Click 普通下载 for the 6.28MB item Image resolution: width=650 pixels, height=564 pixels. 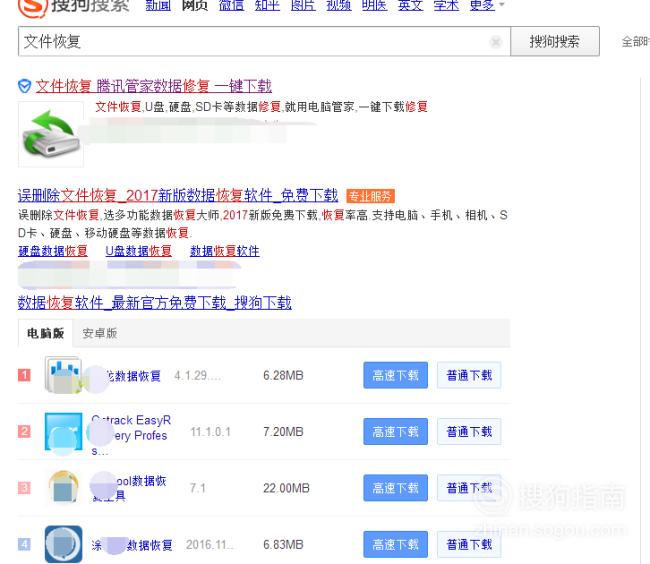[469, 375]
